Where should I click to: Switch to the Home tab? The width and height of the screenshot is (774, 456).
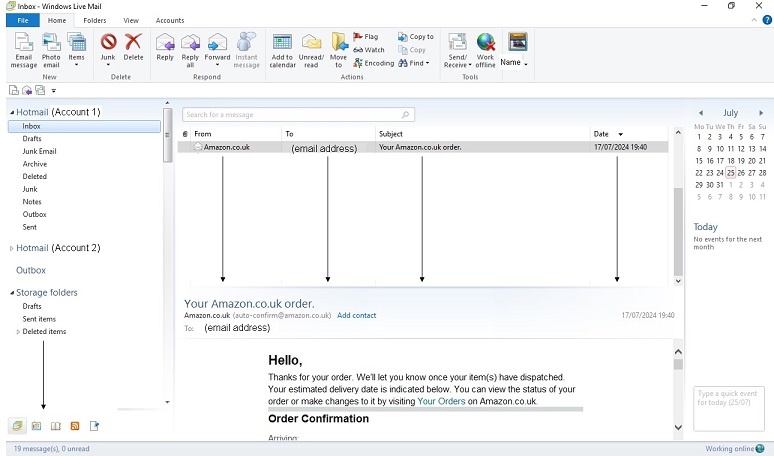pos(57,20)
